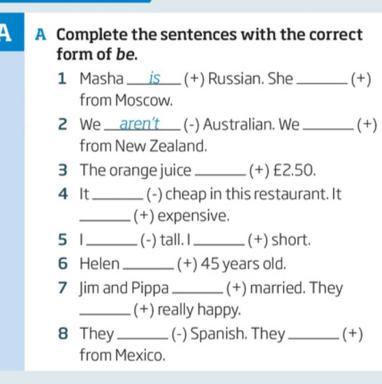Screen dimensions: 382x384
Task: Click the blue letter A beside the instructions
Action: click(40, 35)
